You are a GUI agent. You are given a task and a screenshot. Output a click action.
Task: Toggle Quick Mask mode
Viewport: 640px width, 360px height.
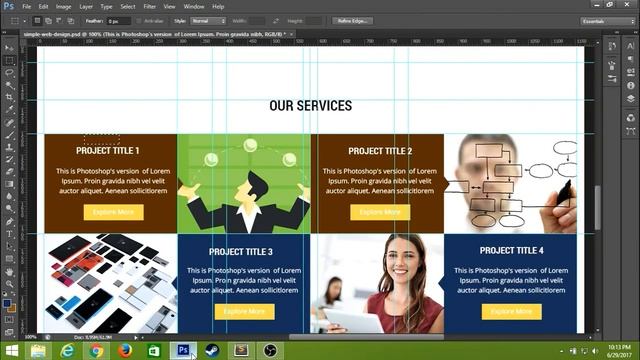click(x=9, y=320)
